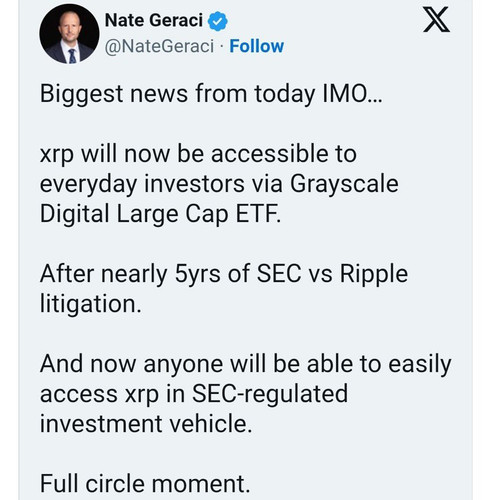The height and width of the screenshot is (500, 491).
Task: Select the phrase 'everyday investors'
Action: (142, 184)
